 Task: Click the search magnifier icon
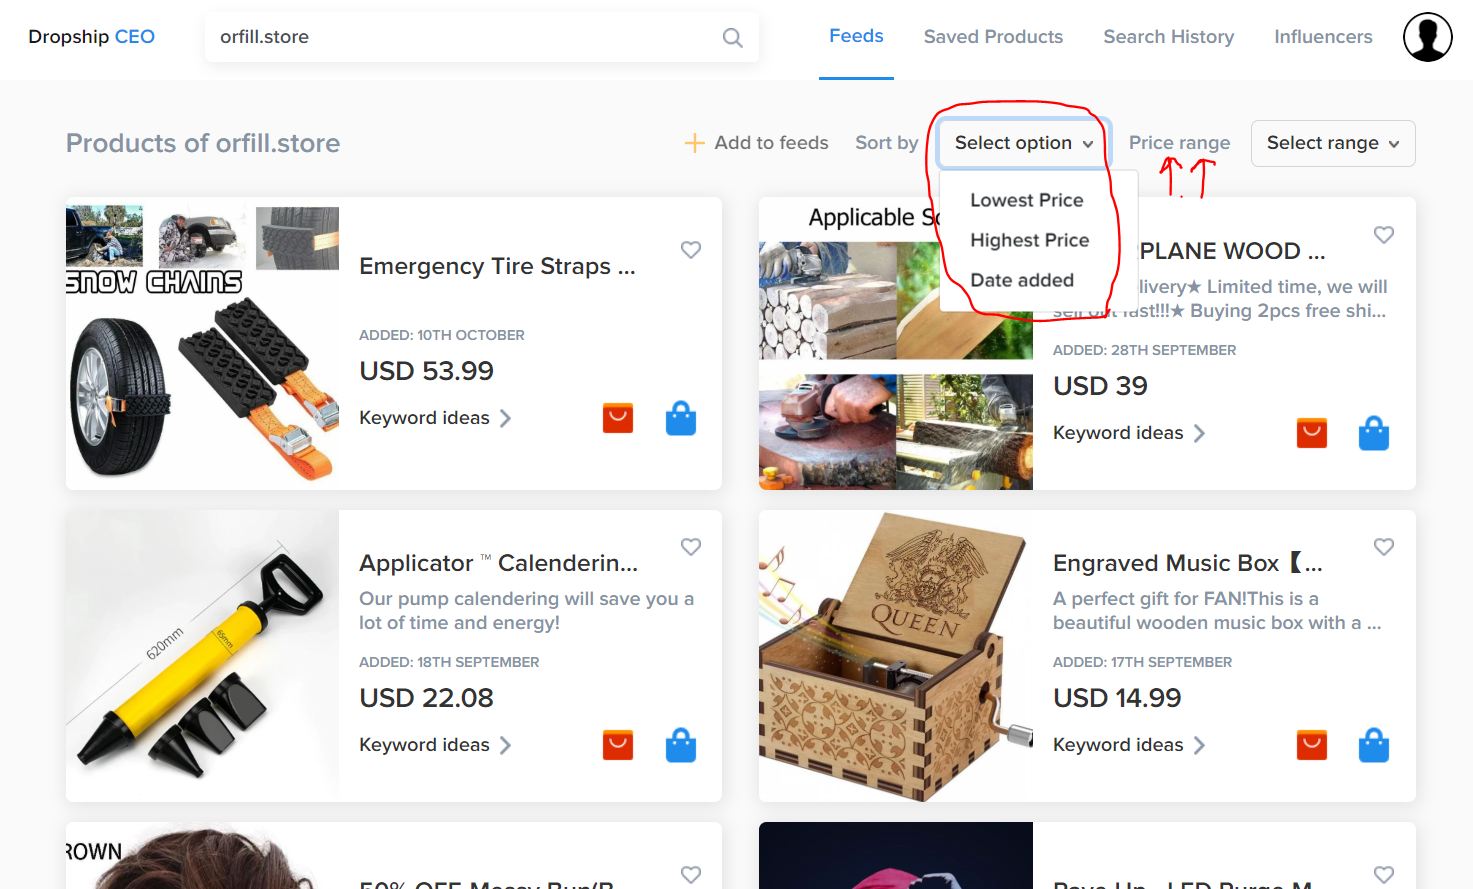coord(732,37)
